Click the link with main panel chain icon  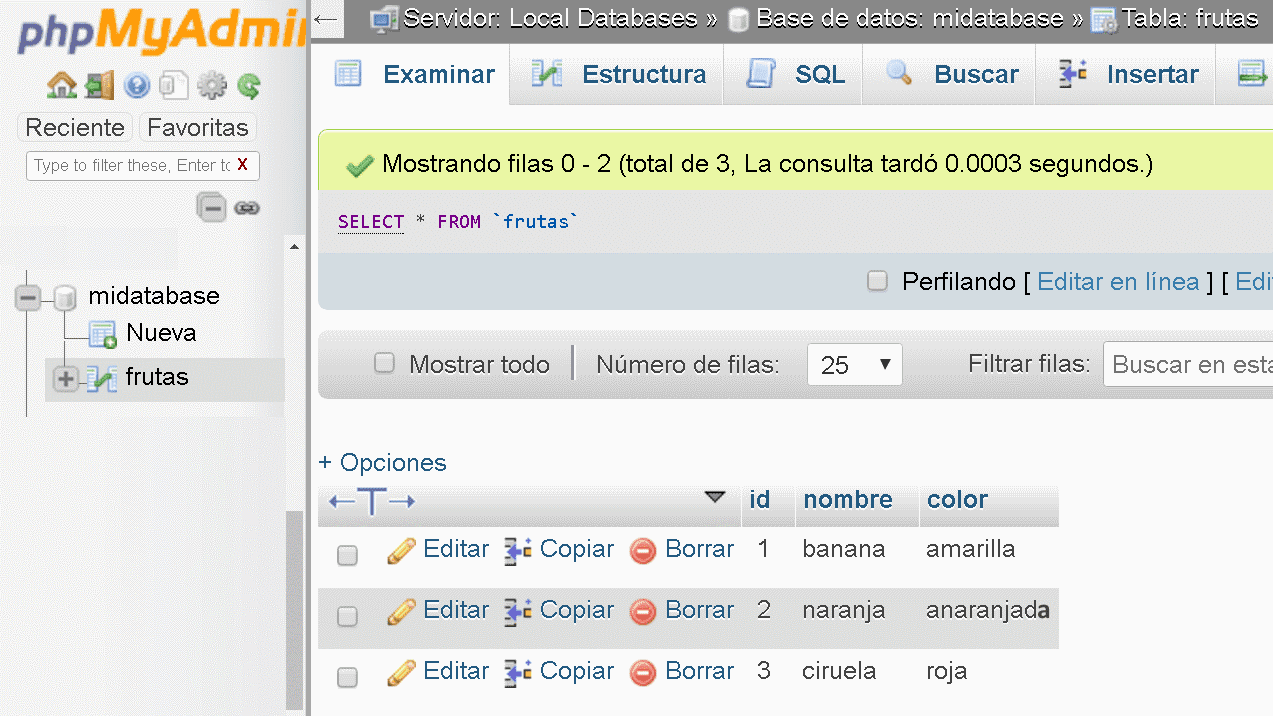tap(247, 208)
